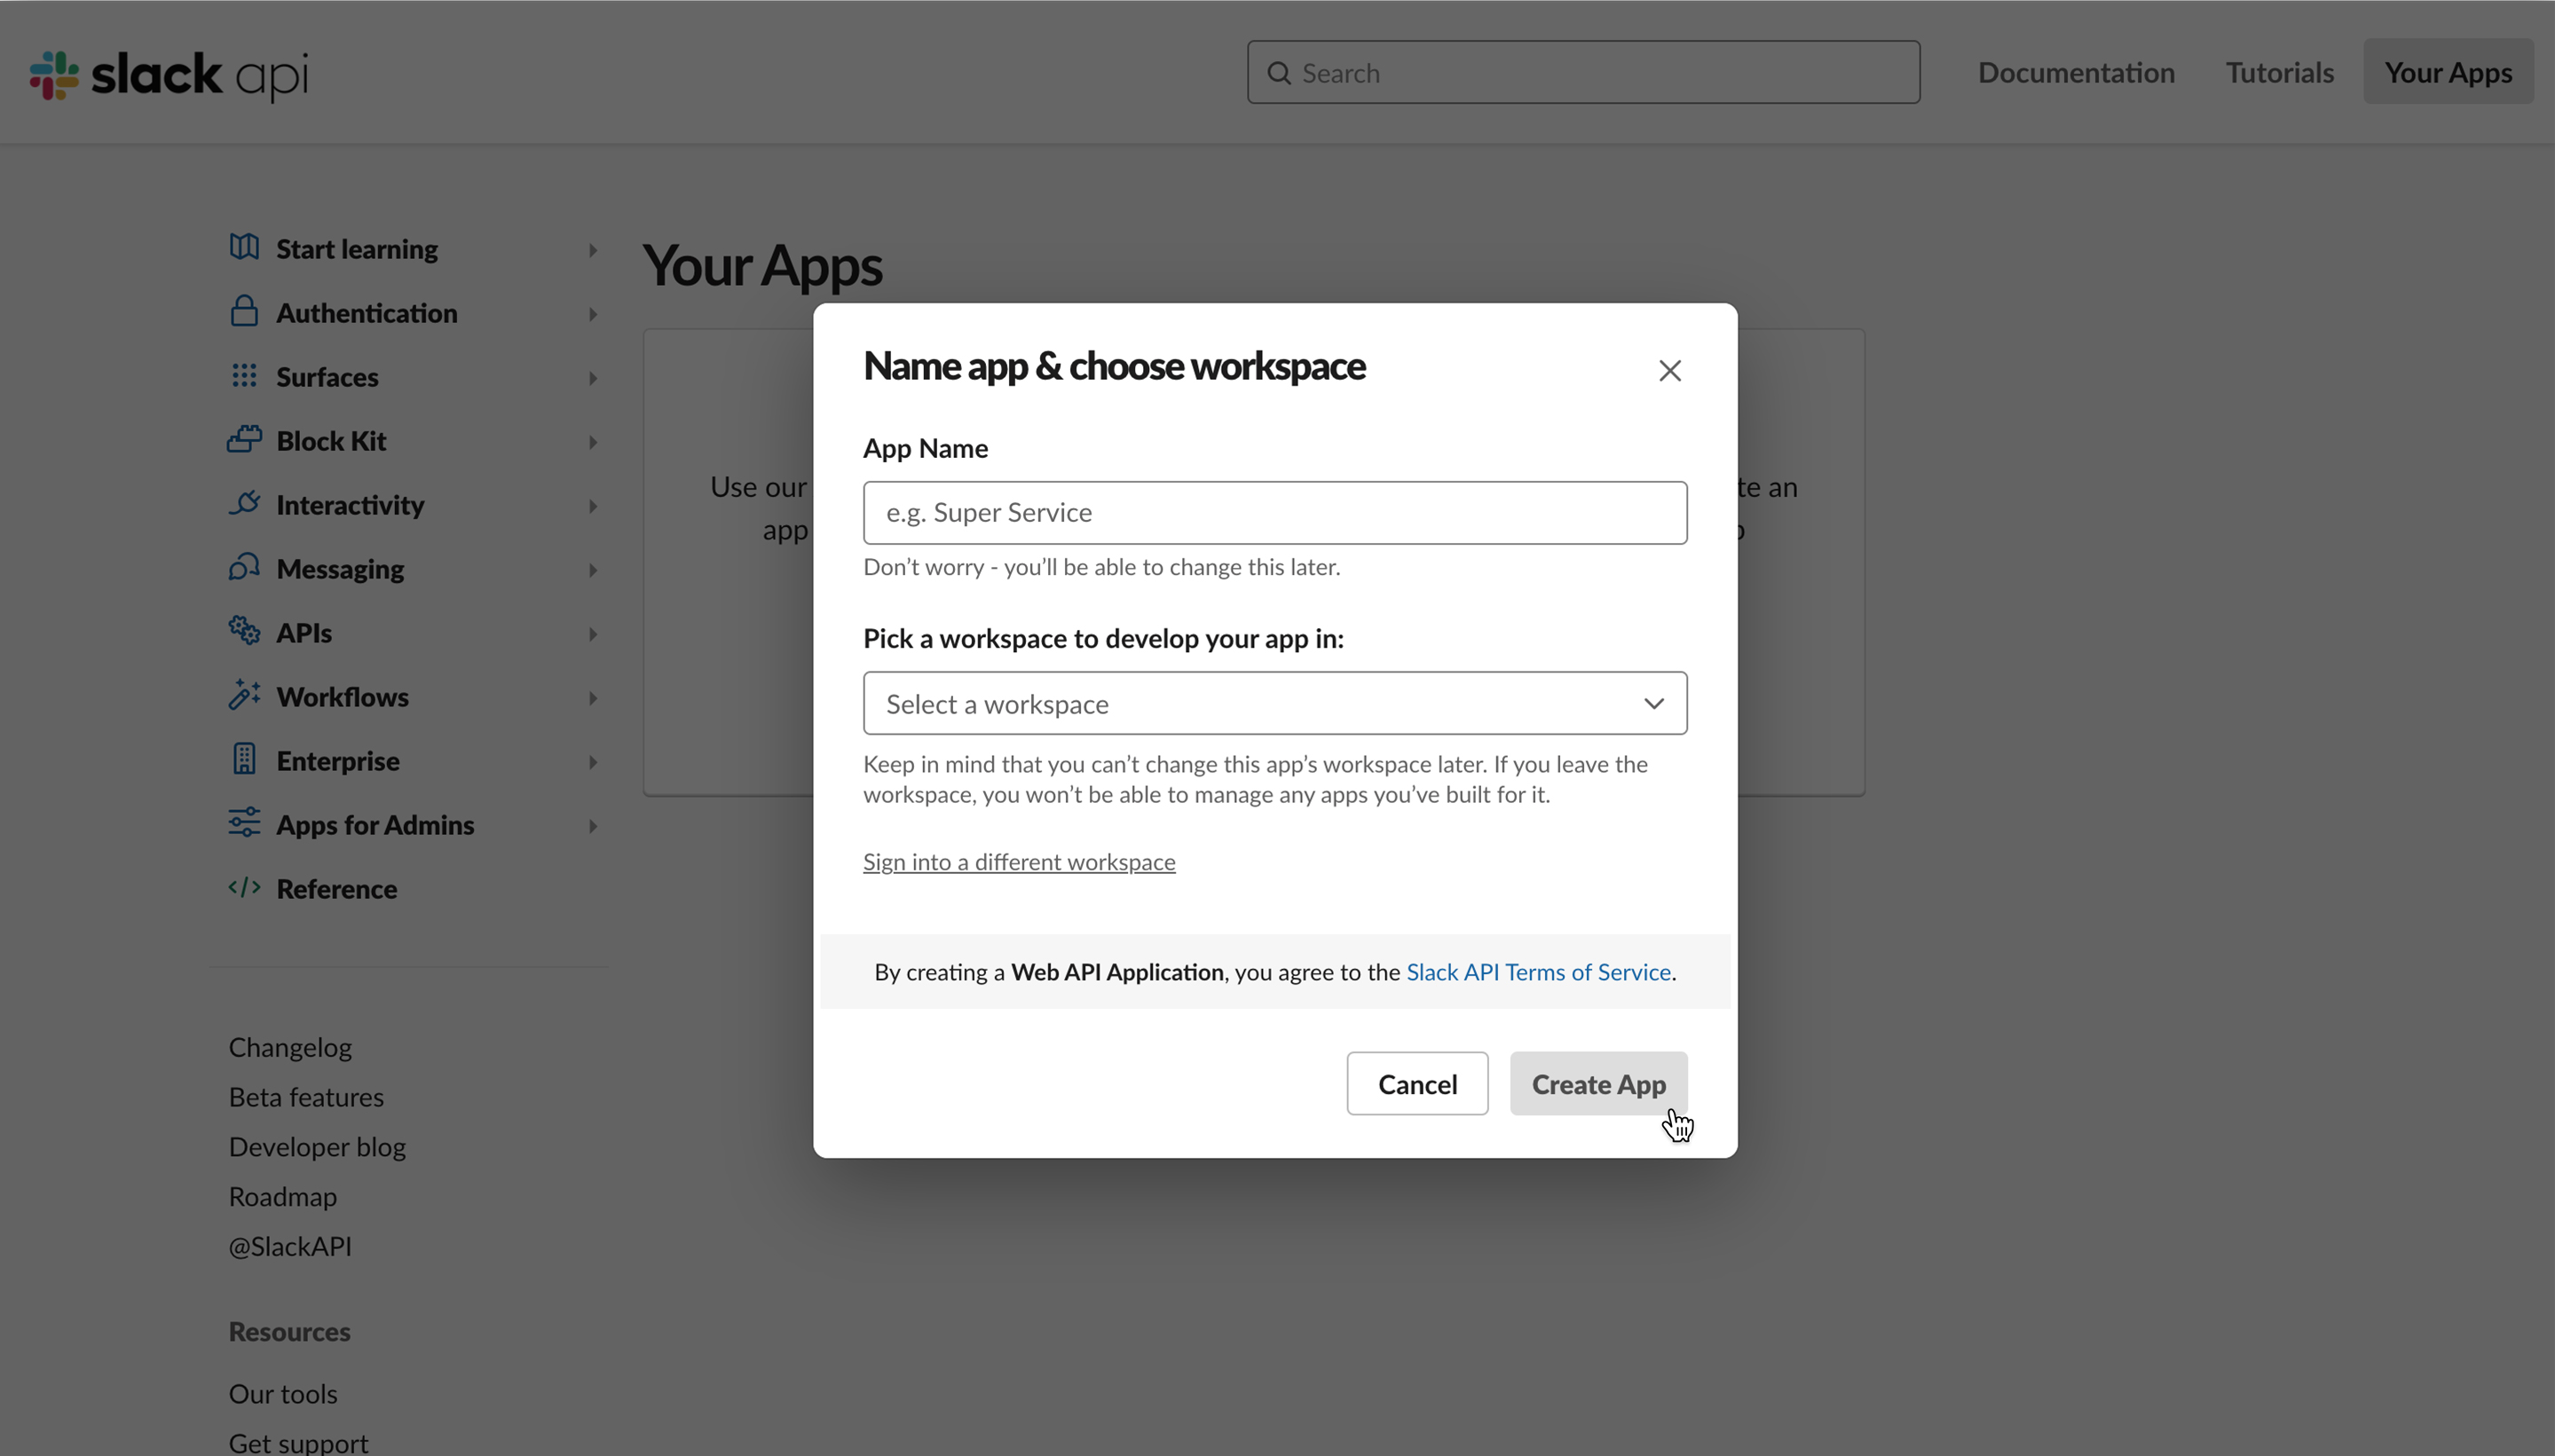Click the Block Kit icon
This screenshot has height=1456, width=2555.
coord(244,441)
